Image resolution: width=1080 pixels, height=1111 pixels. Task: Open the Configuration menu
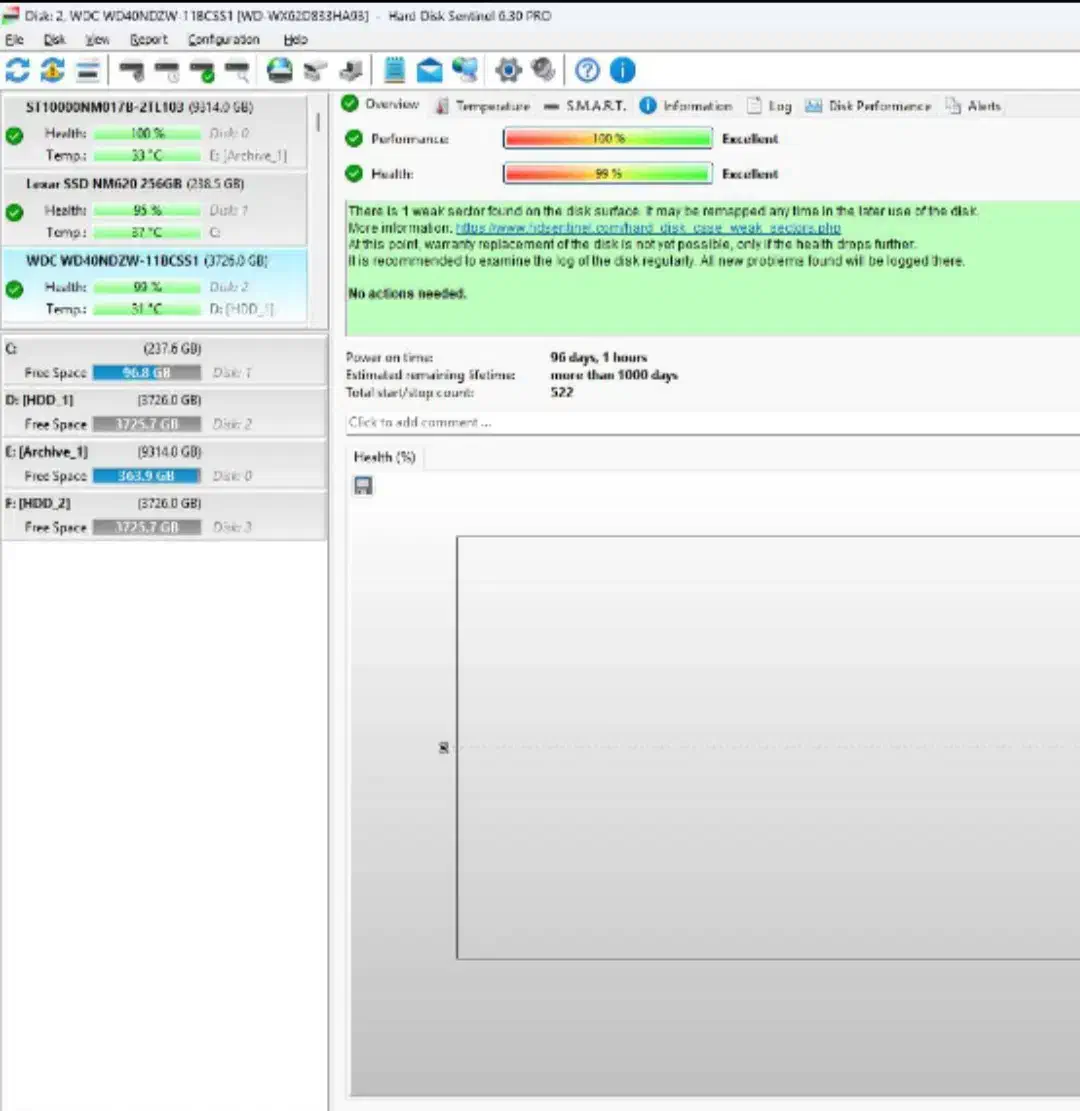point(223,40)
